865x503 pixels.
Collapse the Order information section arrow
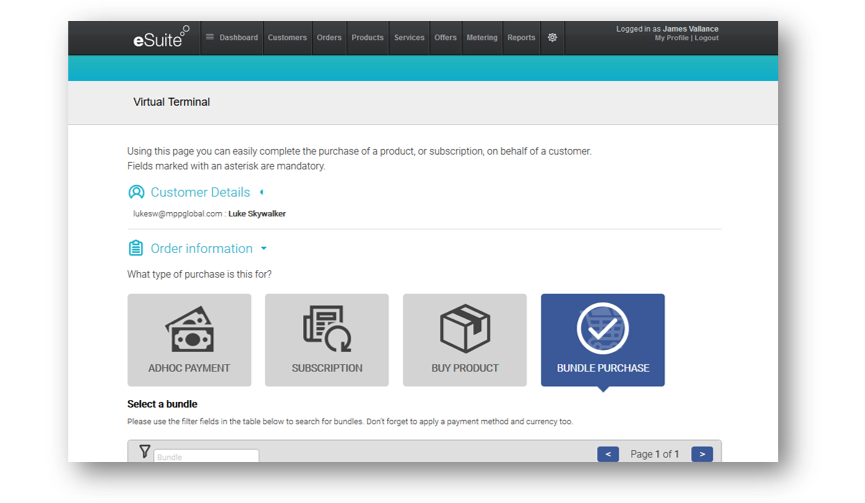click(264, 249)
